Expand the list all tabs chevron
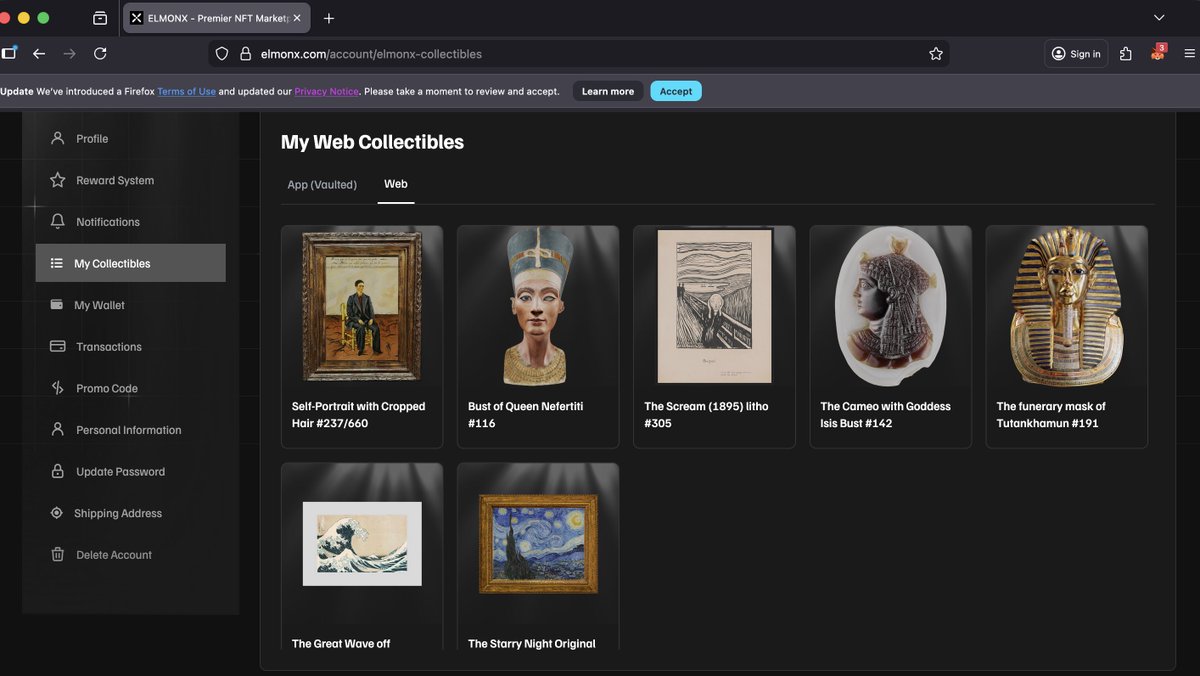This screenshot has width=1200, height=676. click(1159, 18)
